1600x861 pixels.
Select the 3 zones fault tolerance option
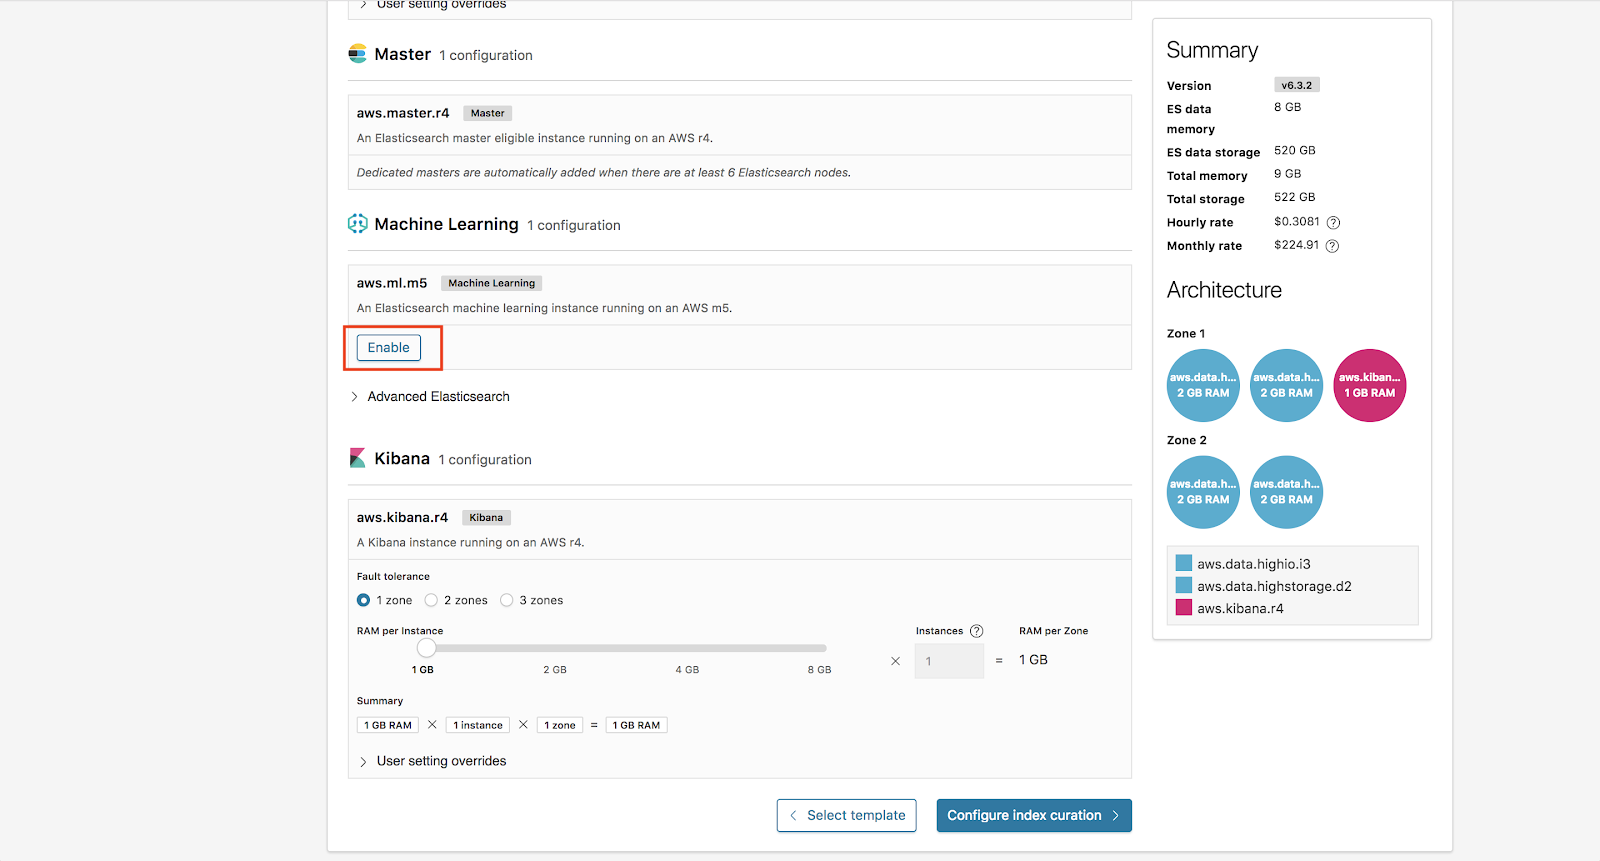(507, 600)
